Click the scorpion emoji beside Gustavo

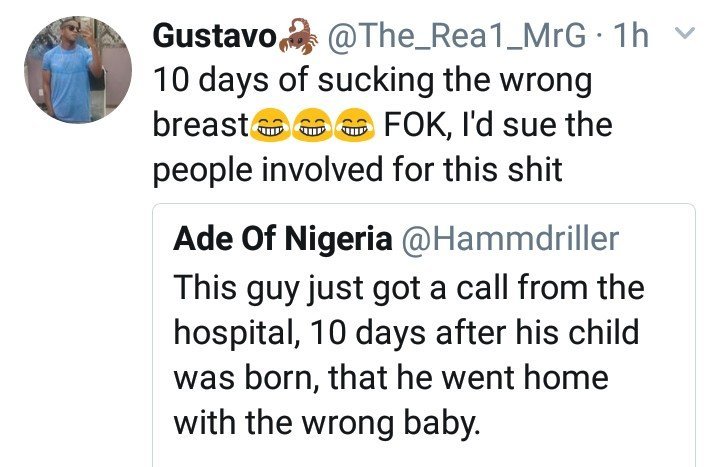(297, 36)
